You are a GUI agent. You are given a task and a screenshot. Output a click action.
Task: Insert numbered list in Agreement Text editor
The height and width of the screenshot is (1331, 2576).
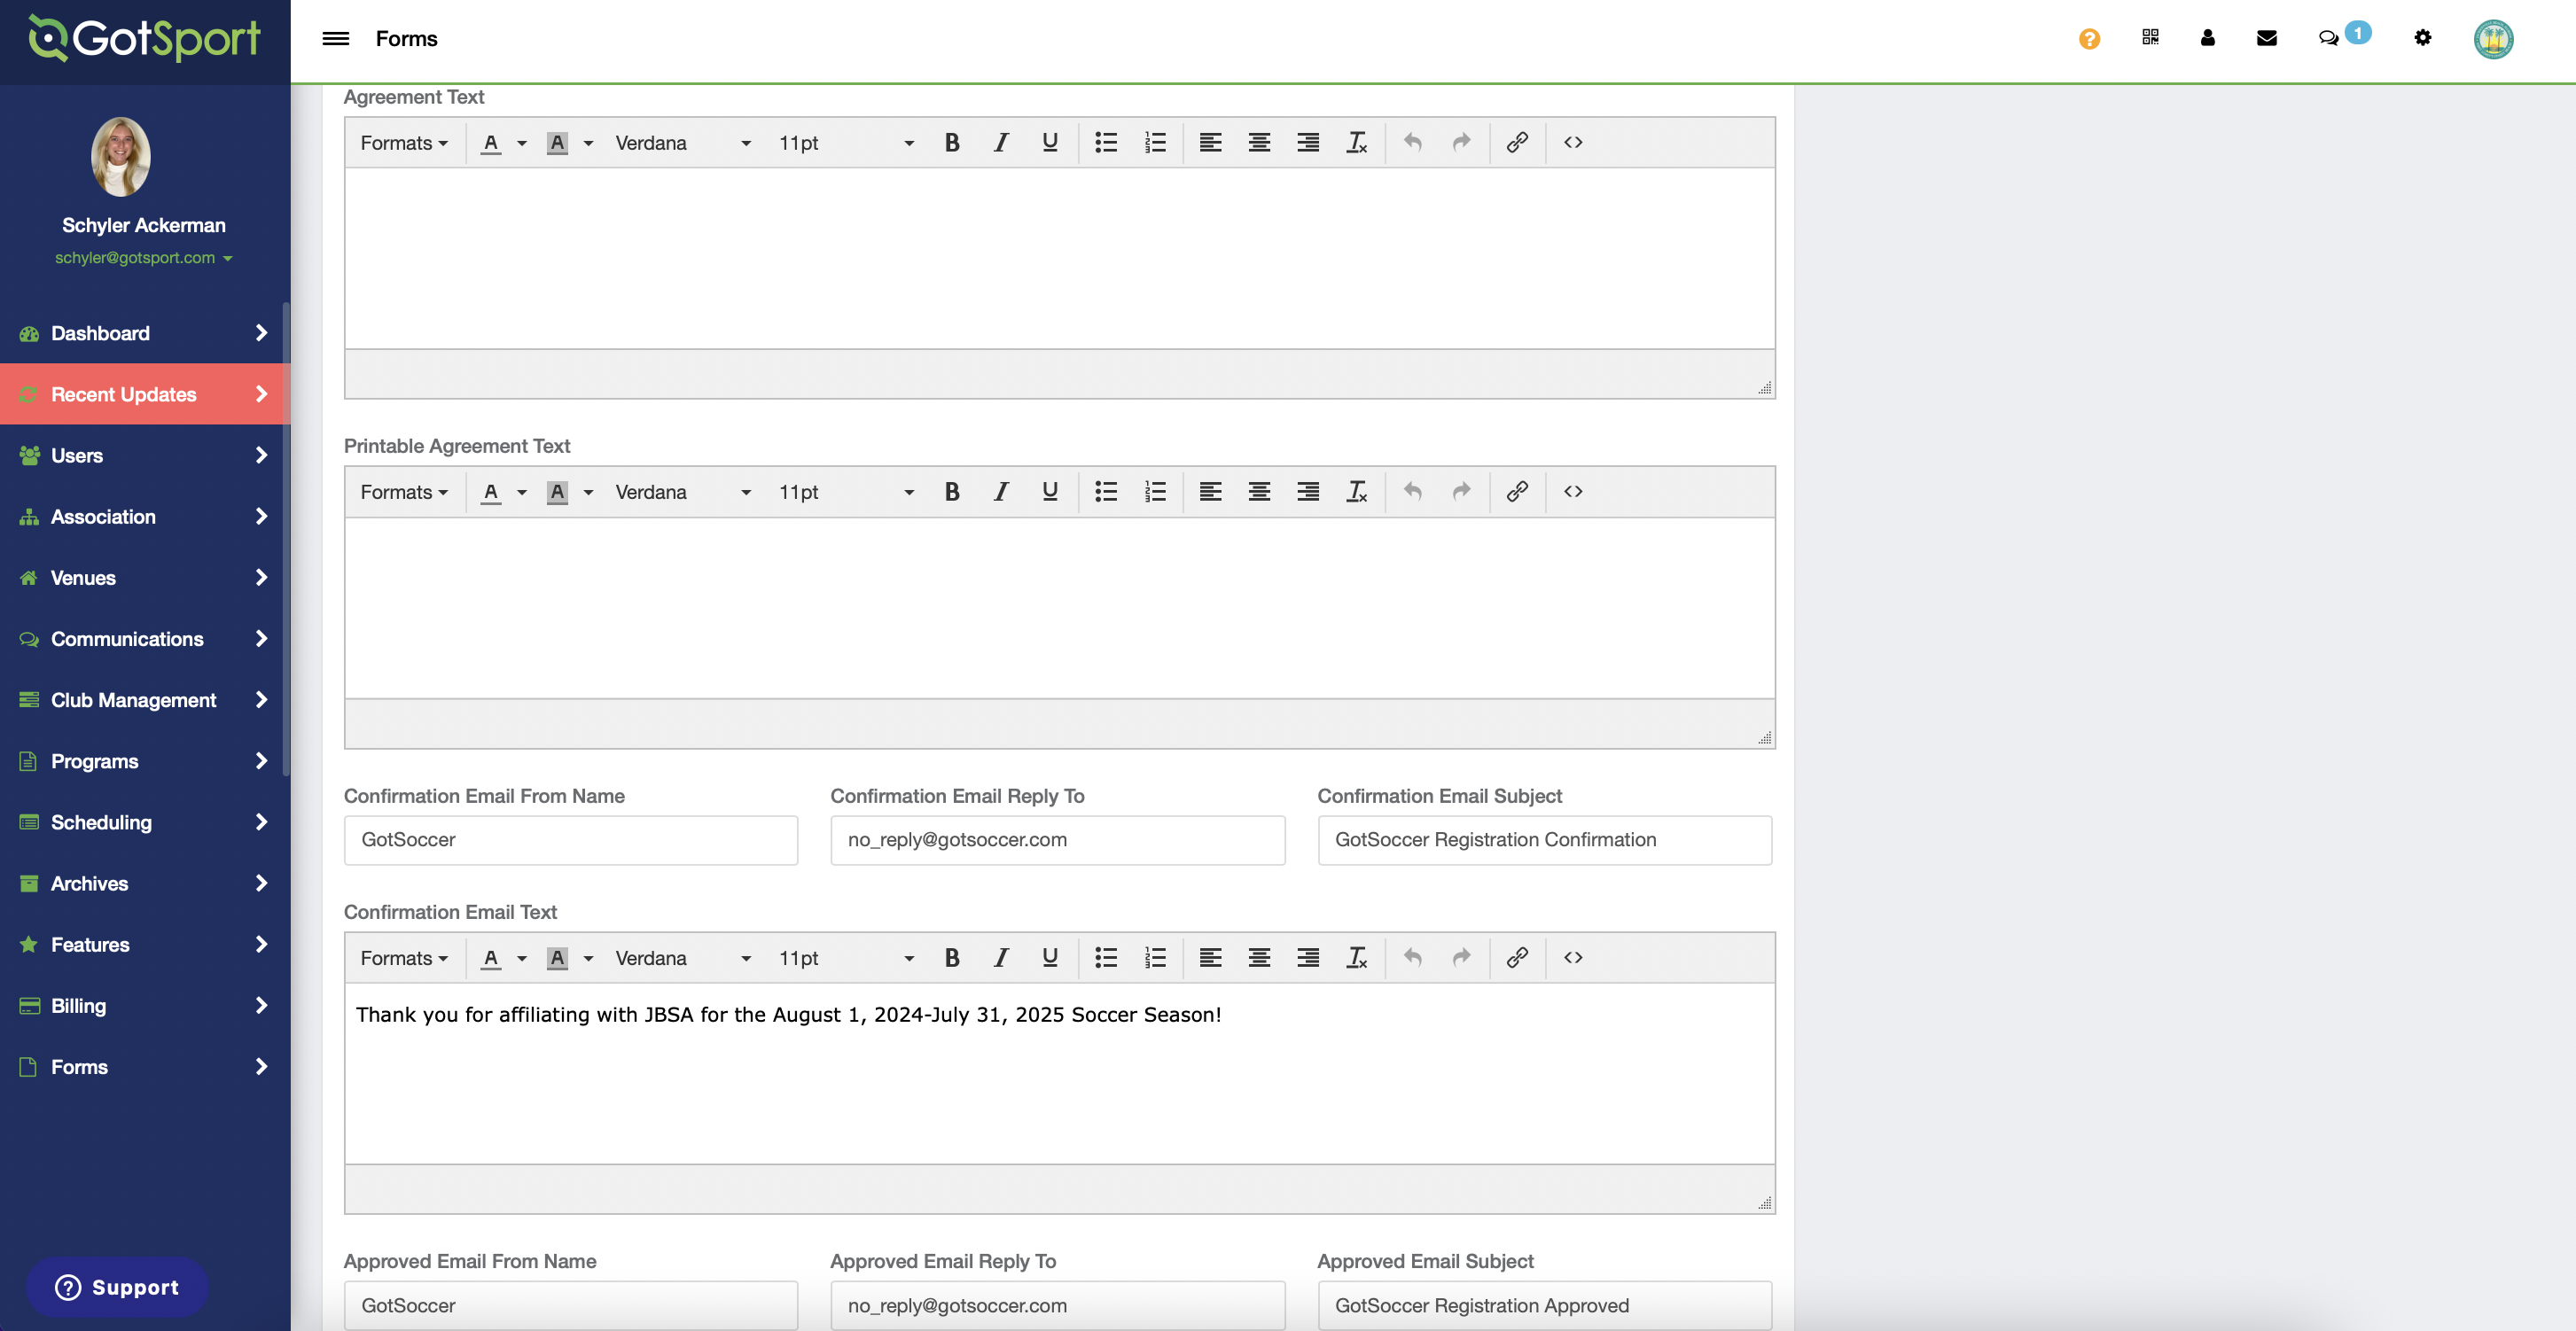pyautogui.click(x=1155, y=143)
